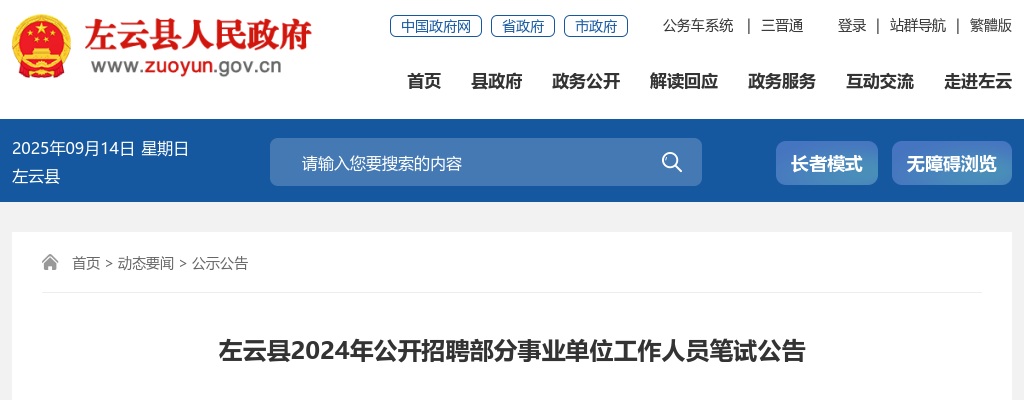Click 登录 to sign in

[x=852, y=26]
